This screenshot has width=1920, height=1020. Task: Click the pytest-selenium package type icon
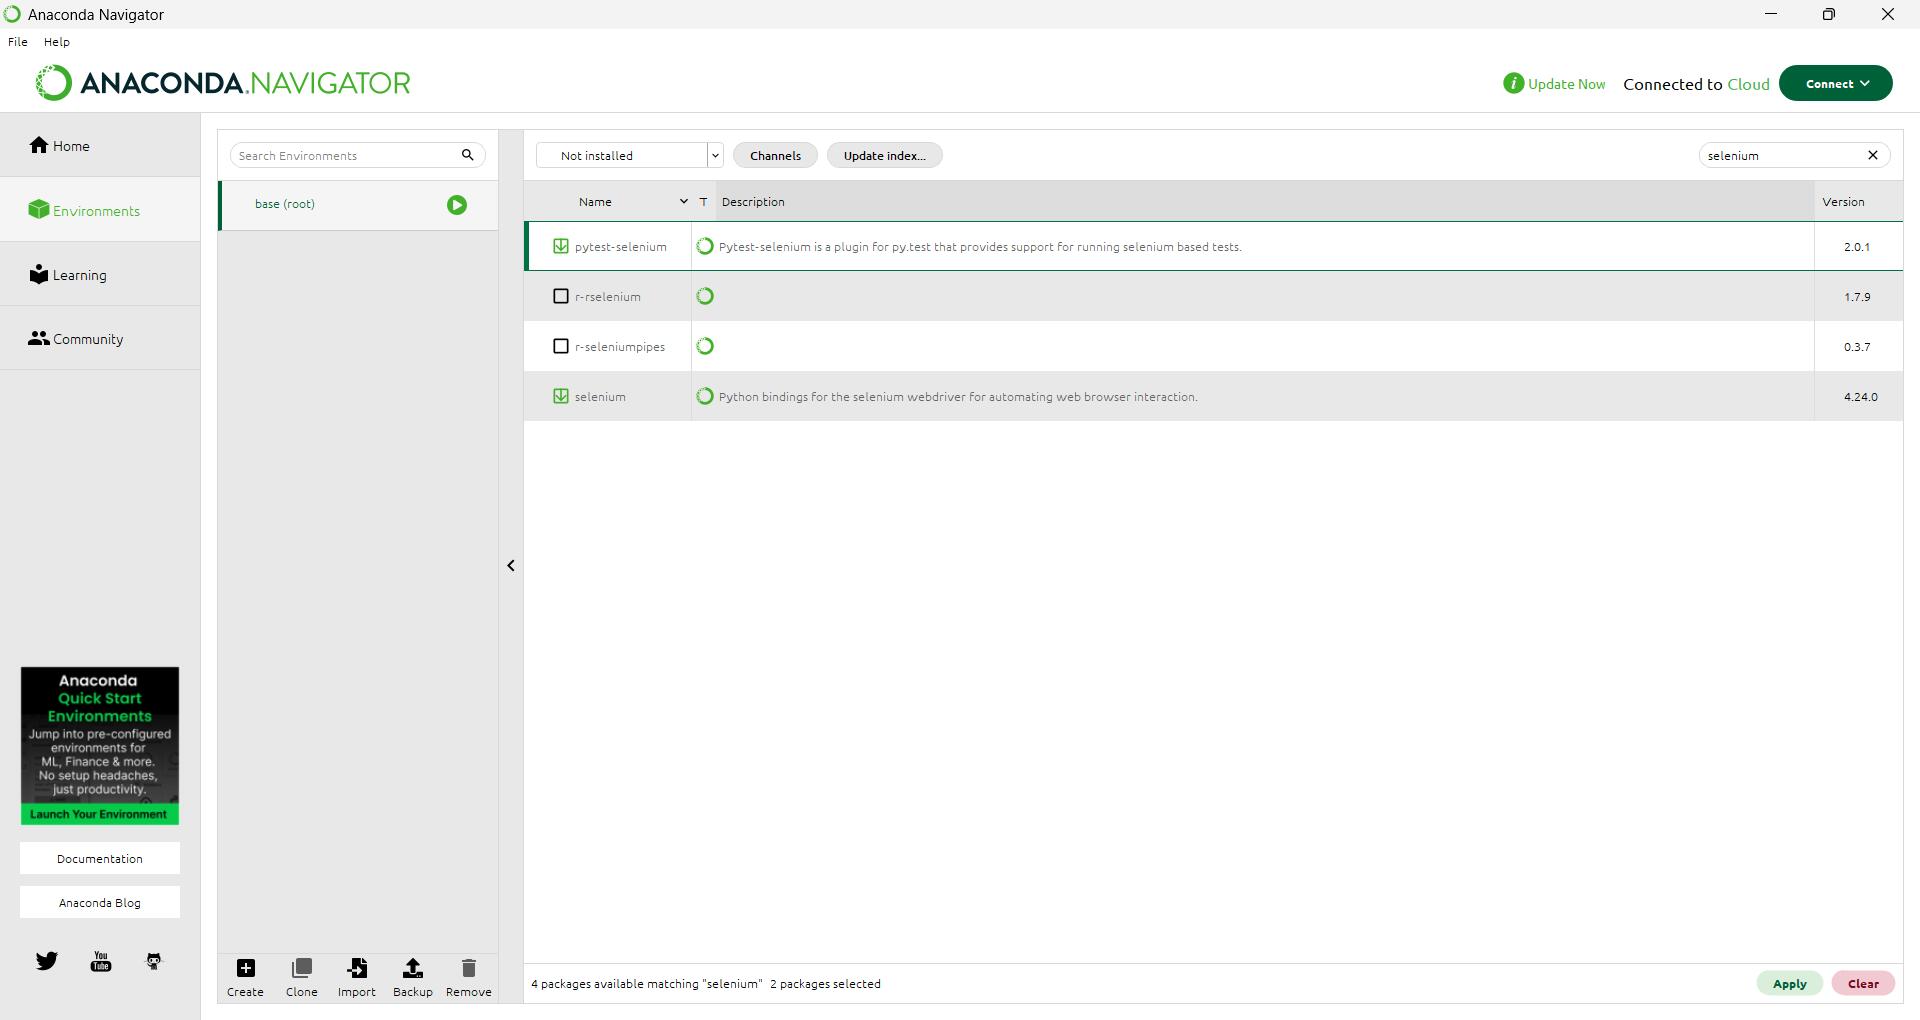coord(705,246)
